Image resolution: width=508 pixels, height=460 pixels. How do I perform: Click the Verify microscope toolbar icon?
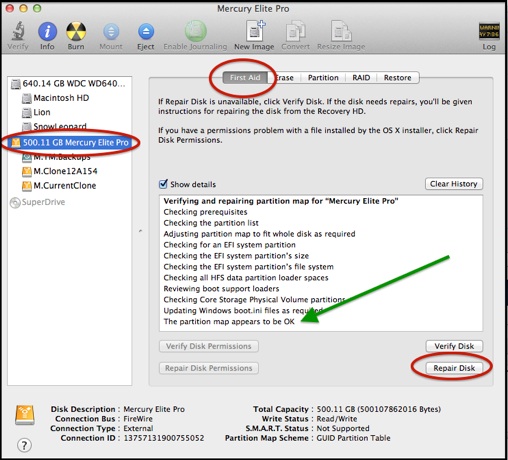tap(18, 31)
